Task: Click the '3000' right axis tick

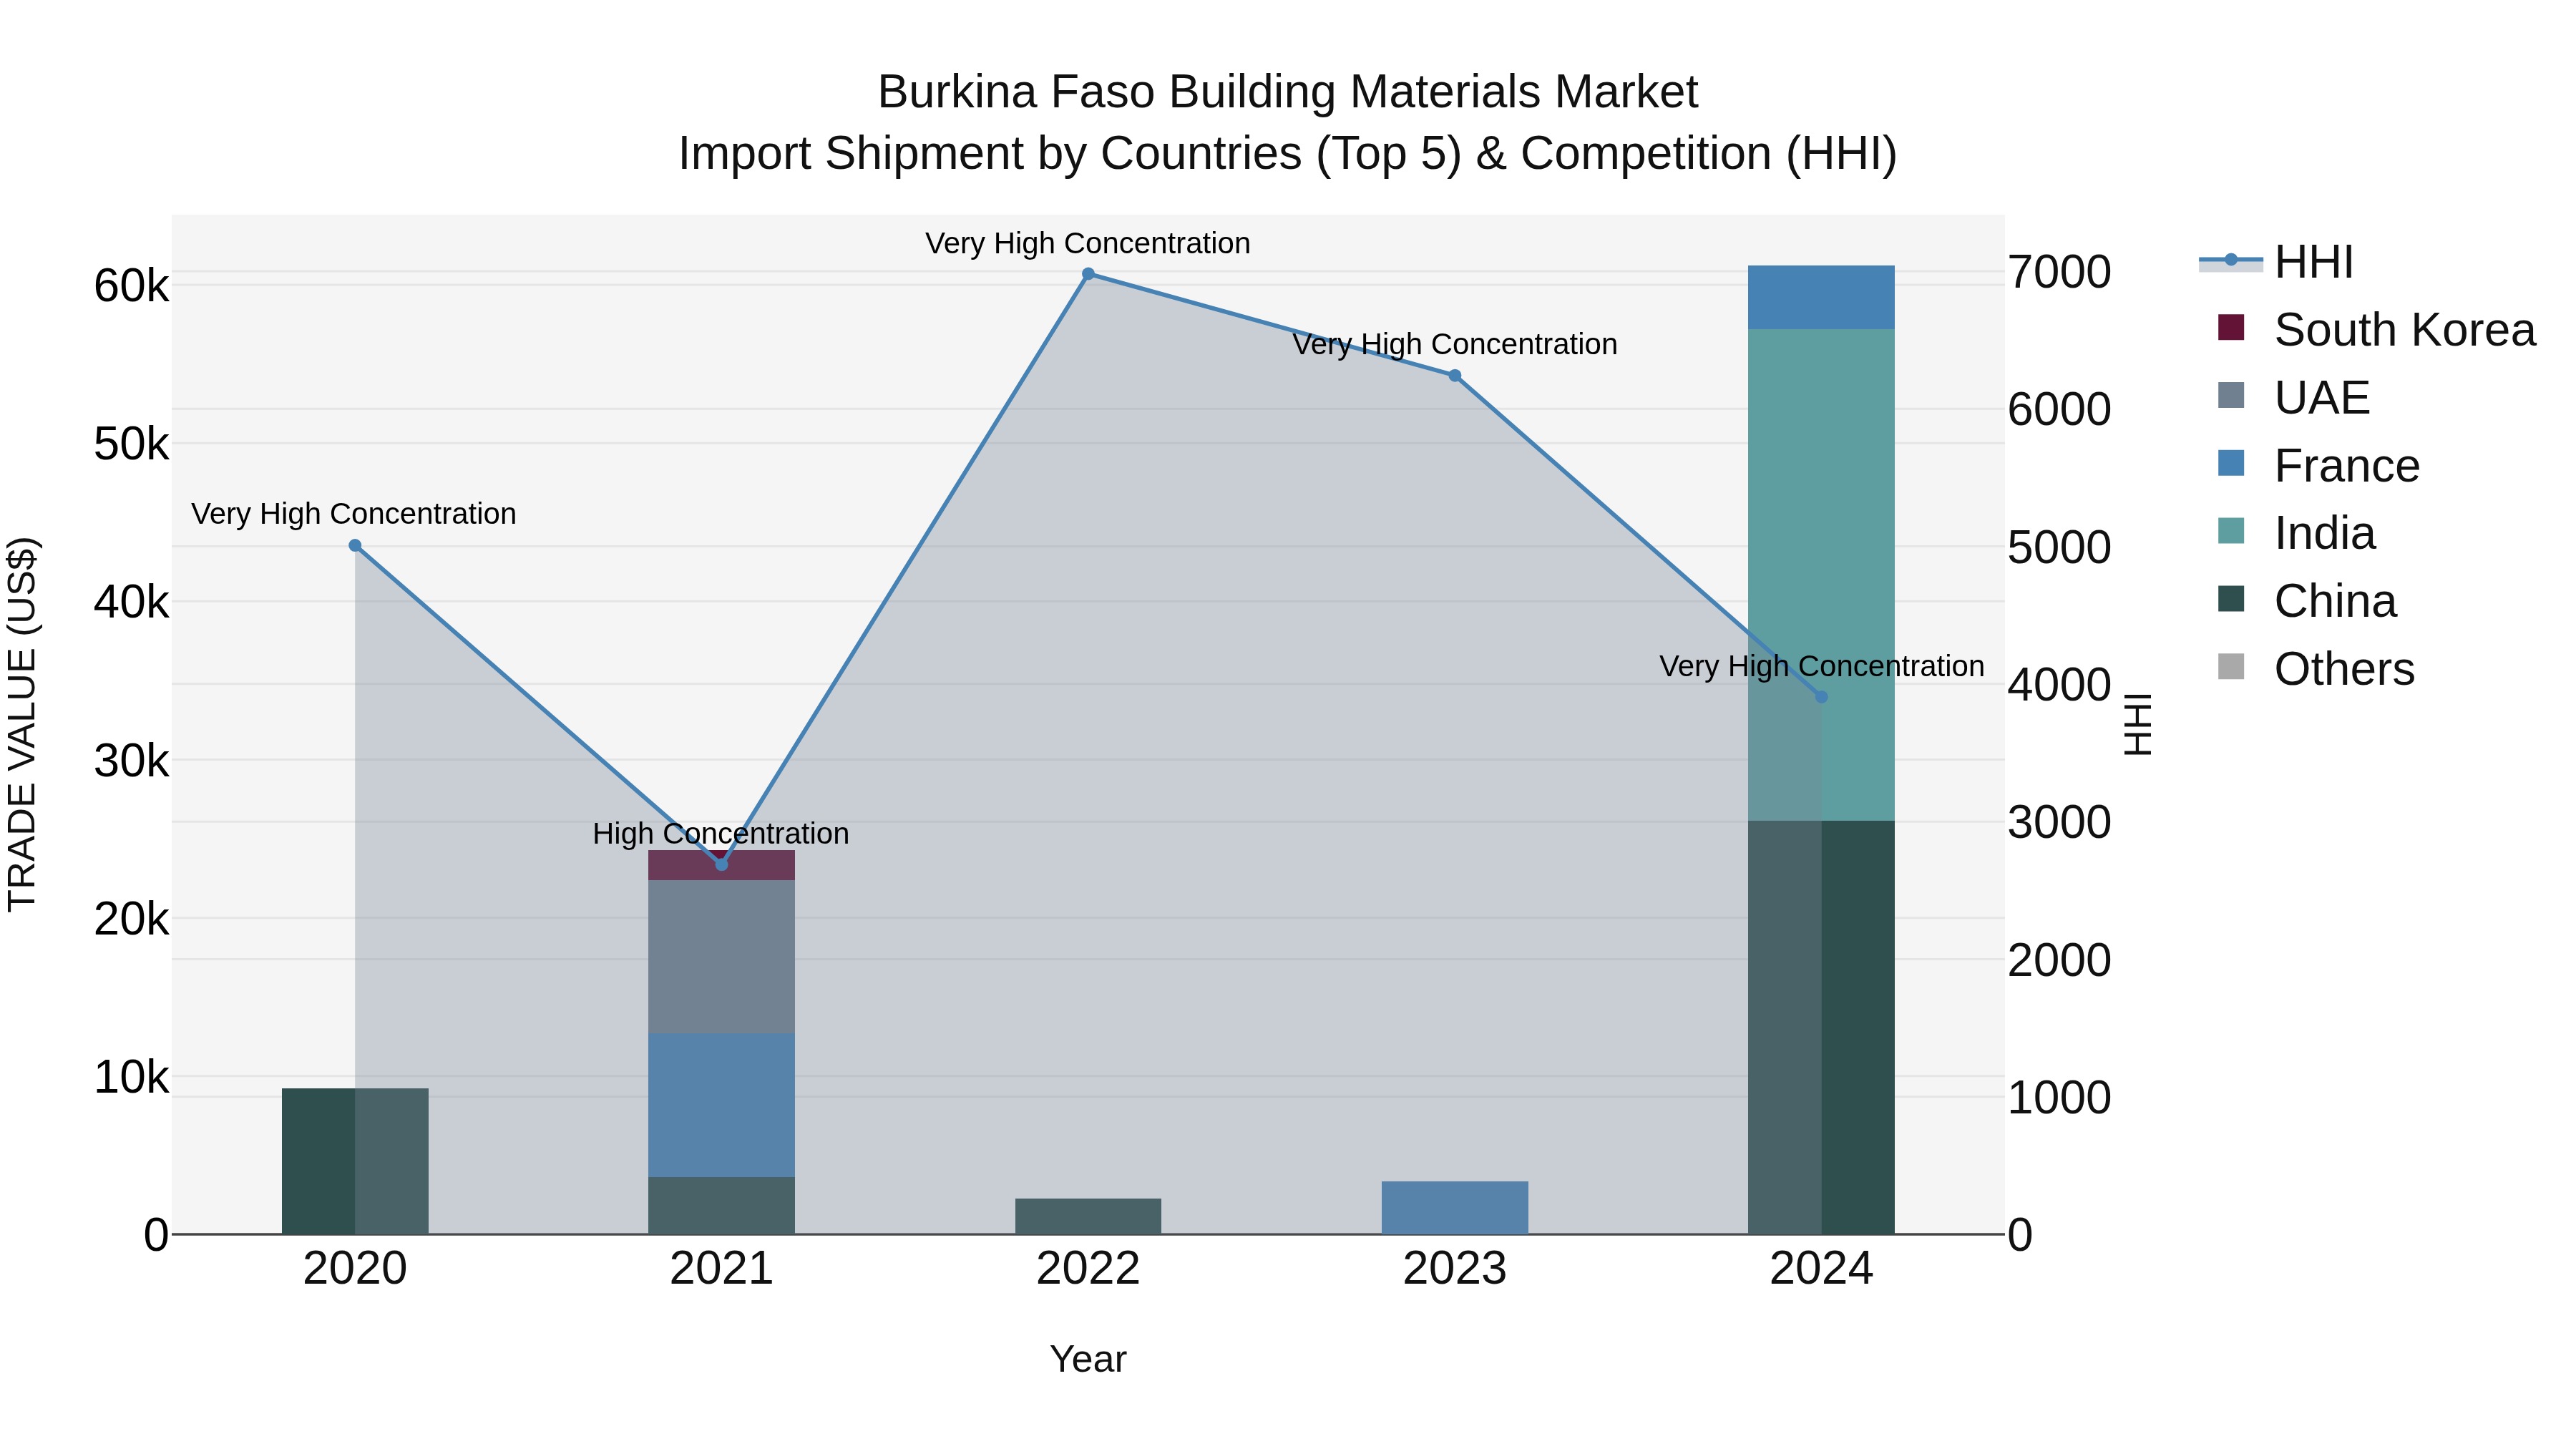Action: coord(2060,822)
